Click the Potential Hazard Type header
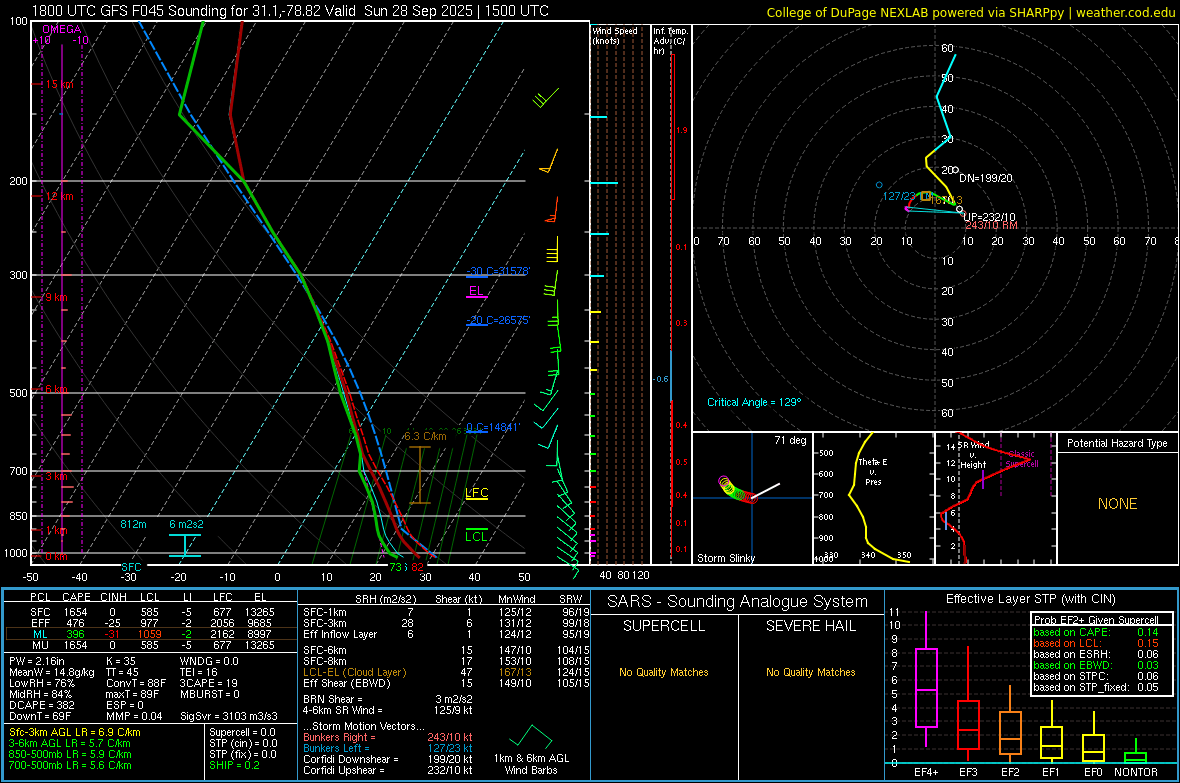The height and width of the screenshot is (783, 1180). (1117, 443)
